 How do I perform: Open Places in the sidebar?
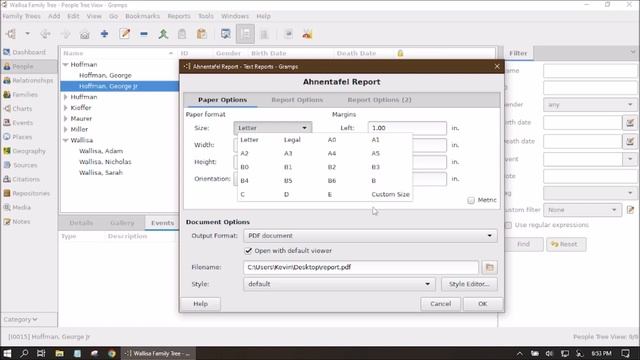tap(18, 137)
